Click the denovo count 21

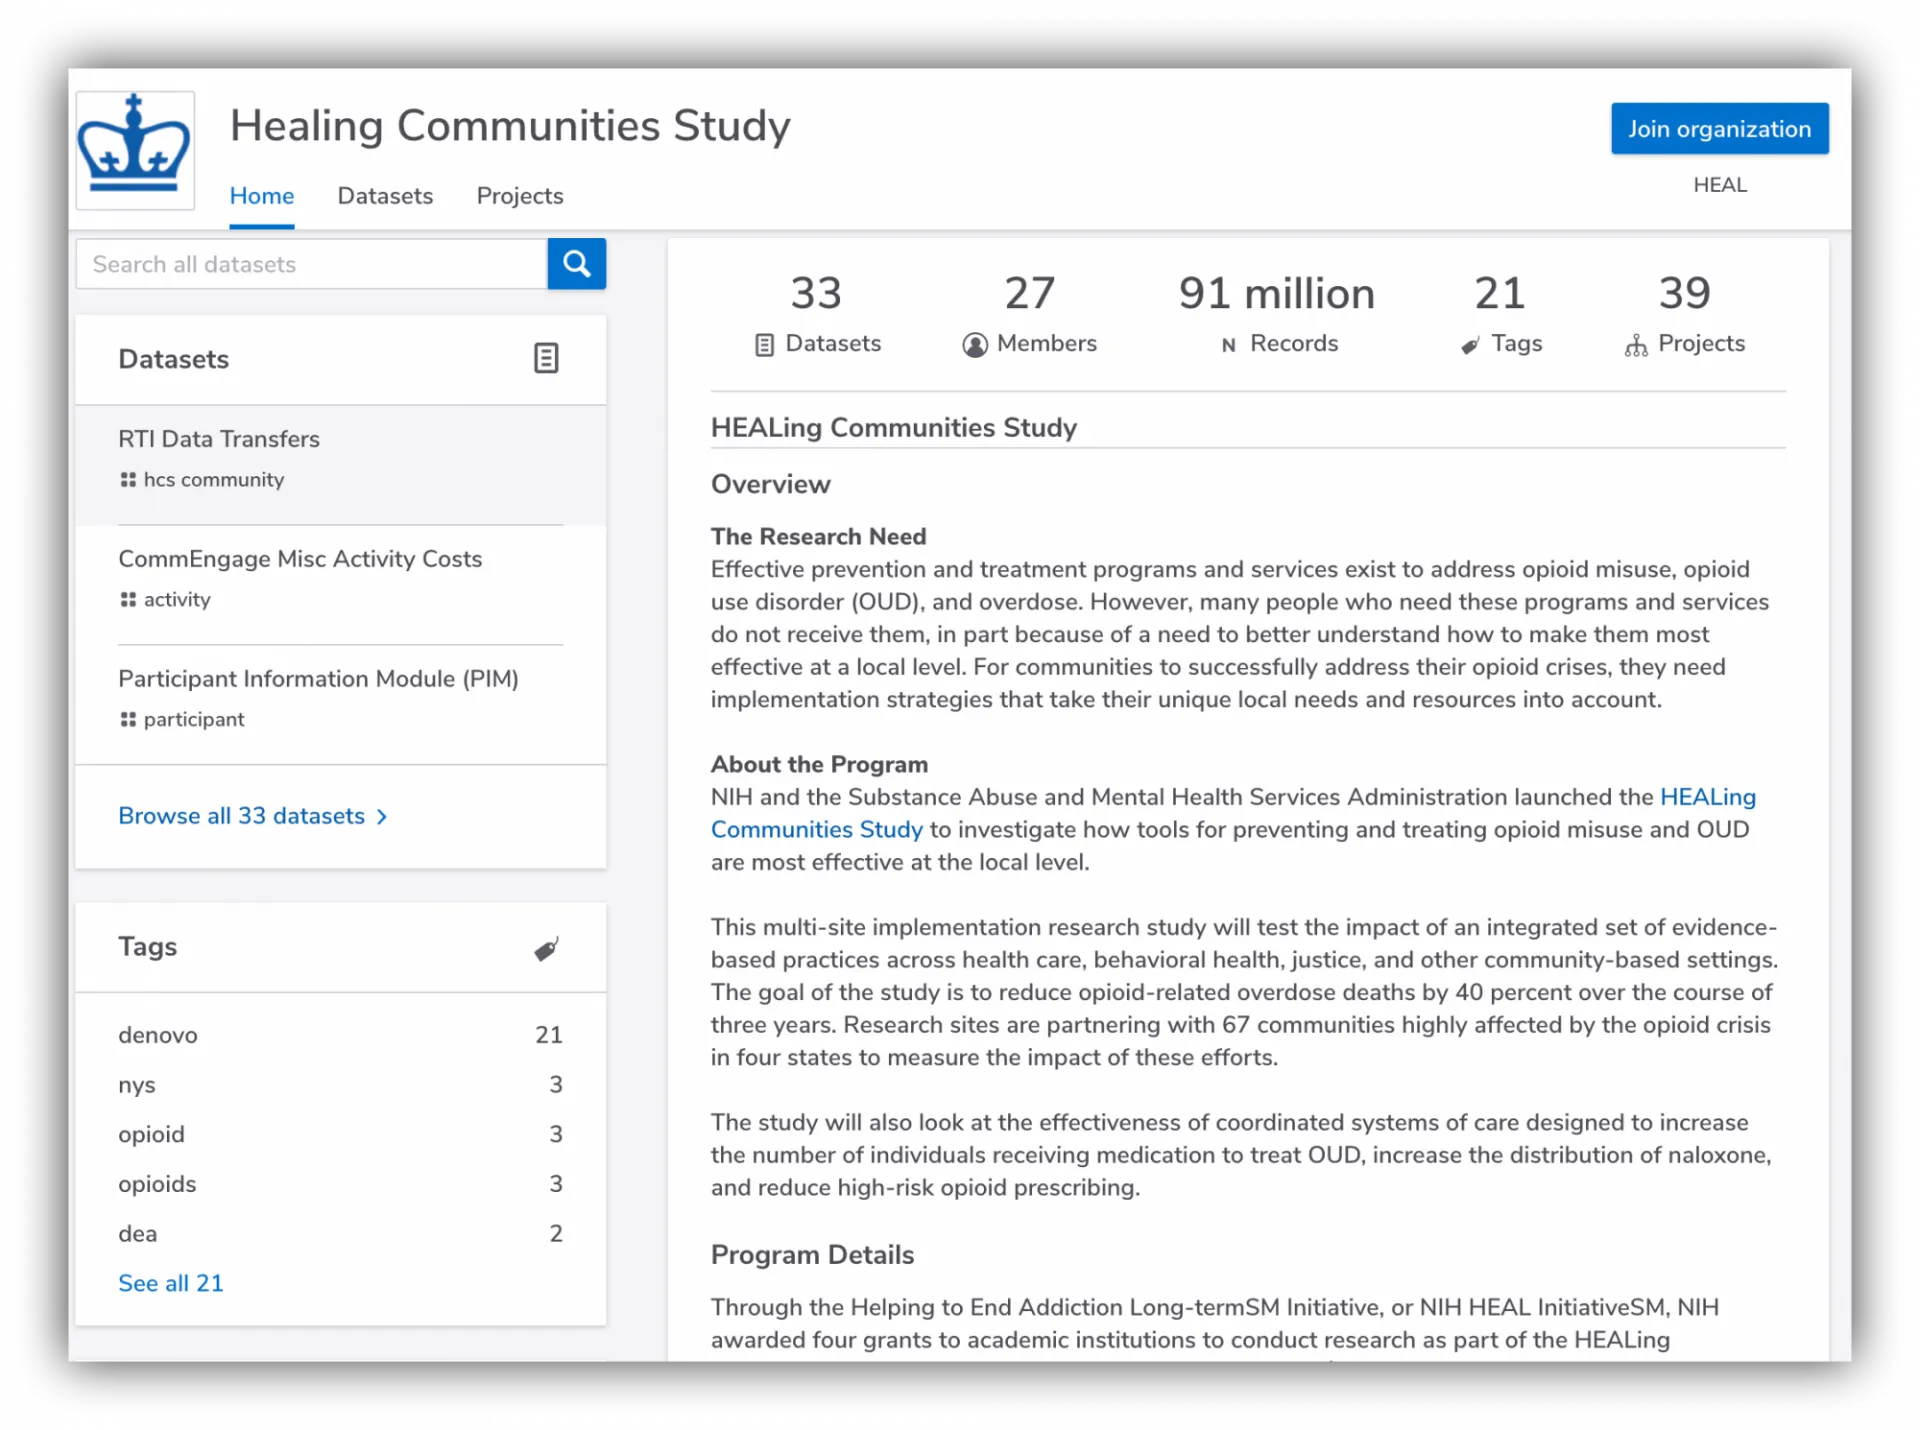click(x=549, y=1035)
